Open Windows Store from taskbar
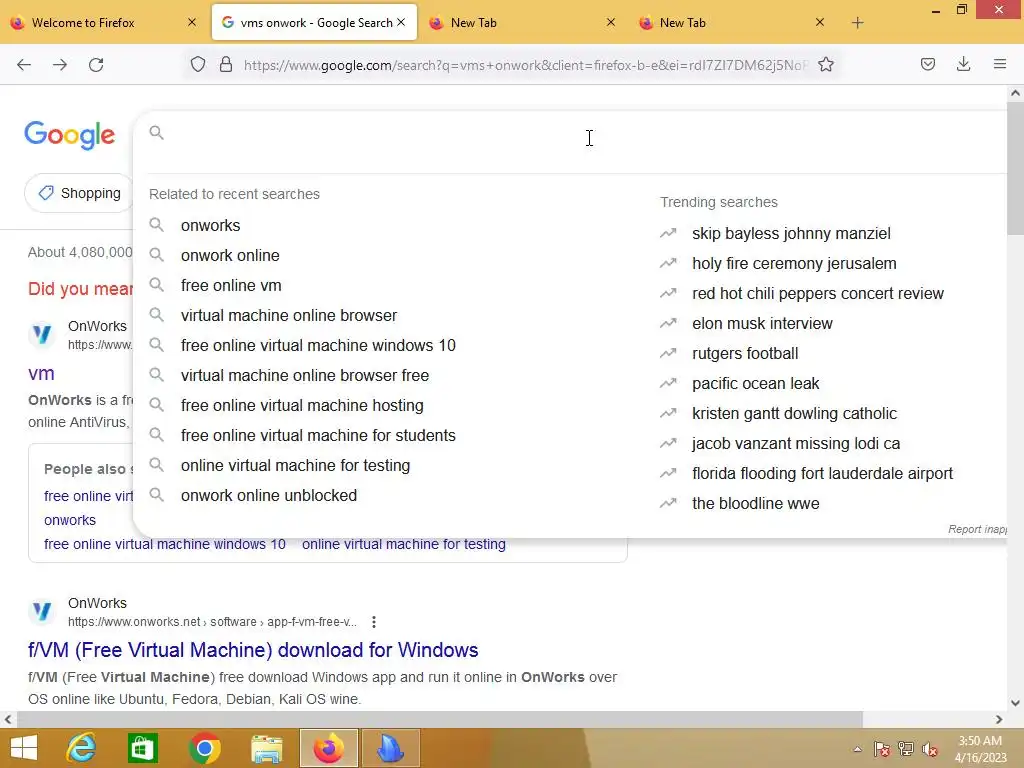 142,748
